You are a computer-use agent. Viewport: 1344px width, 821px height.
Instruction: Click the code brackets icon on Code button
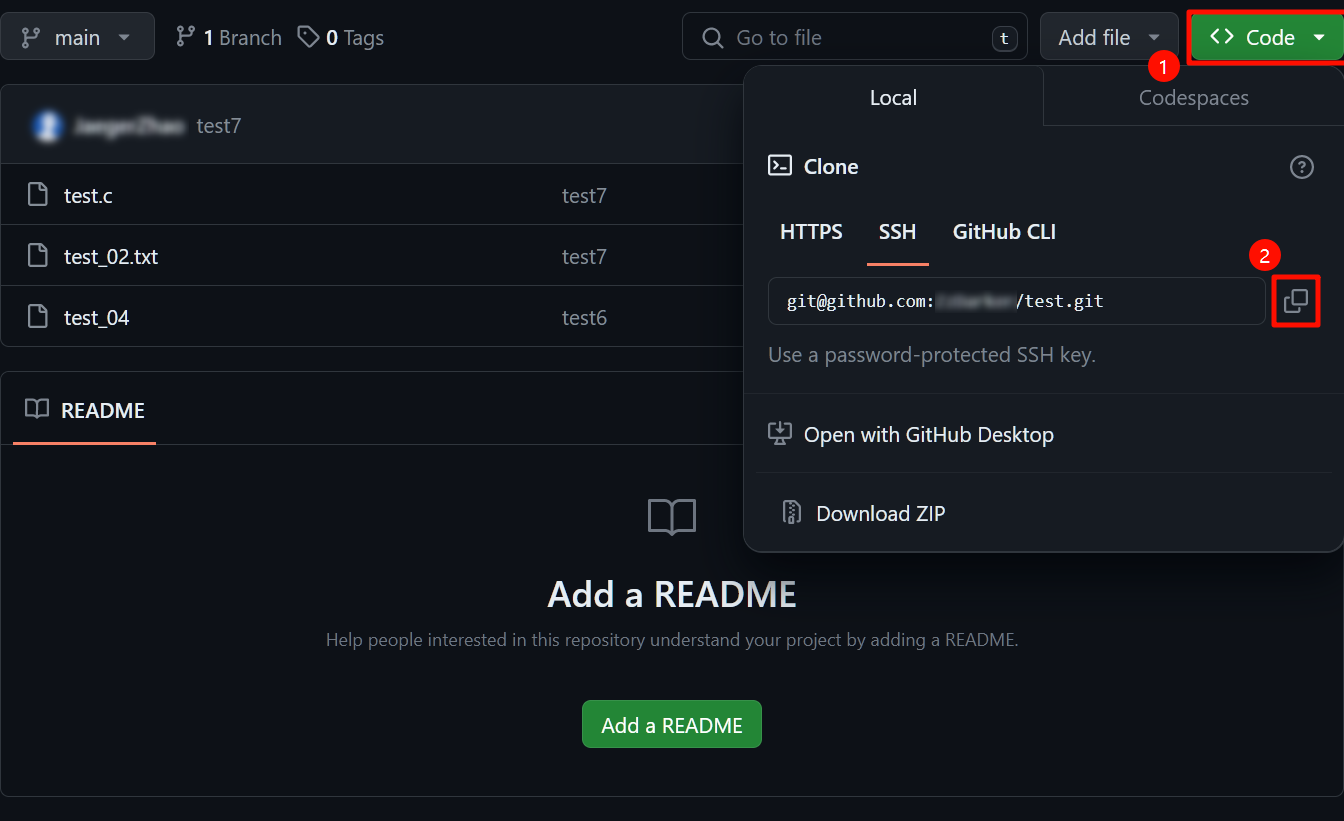pos(1222,37)
